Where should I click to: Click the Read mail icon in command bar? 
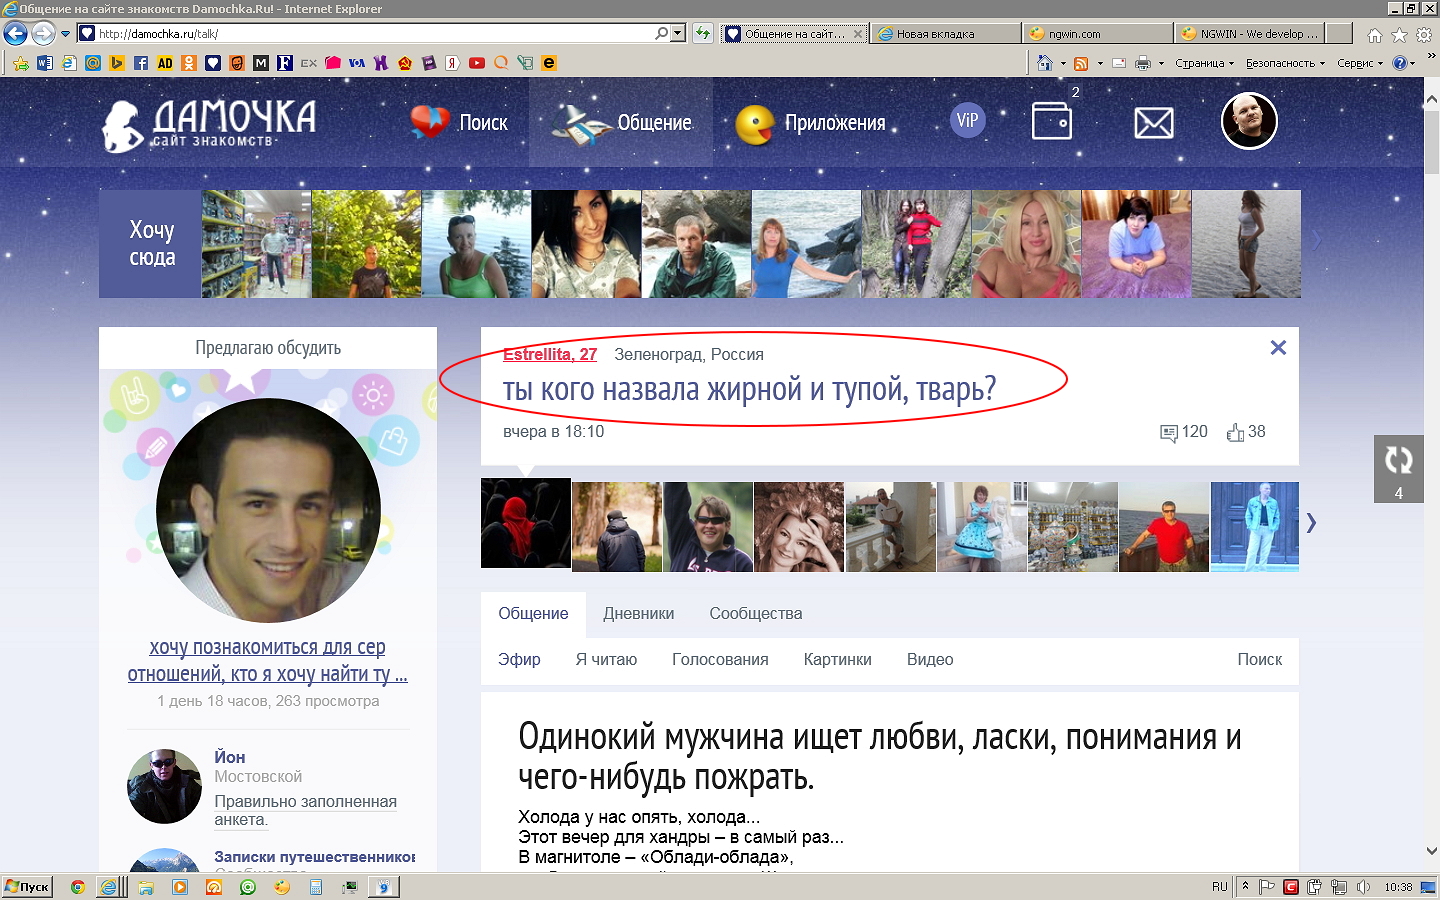[x=1119, y=63]
